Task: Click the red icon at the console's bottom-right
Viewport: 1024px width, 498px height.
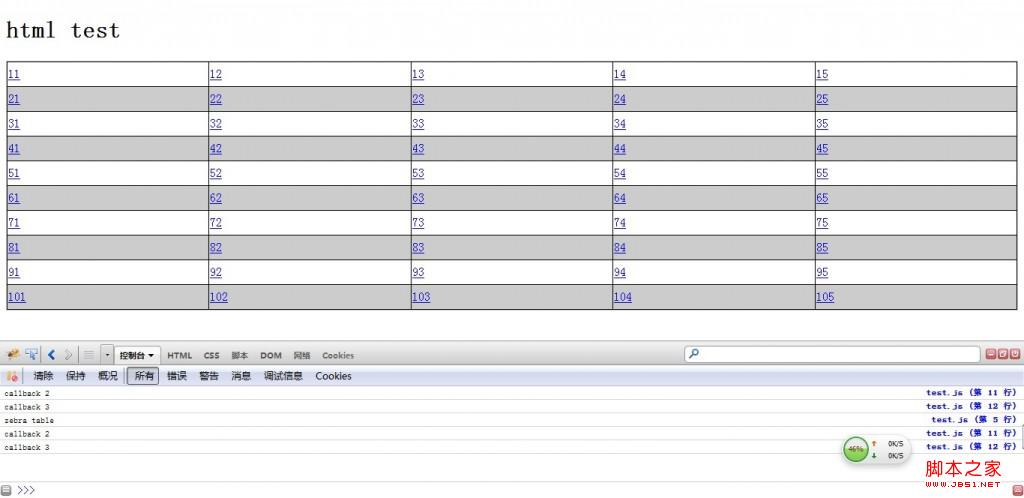Action: coord(1015,490)
